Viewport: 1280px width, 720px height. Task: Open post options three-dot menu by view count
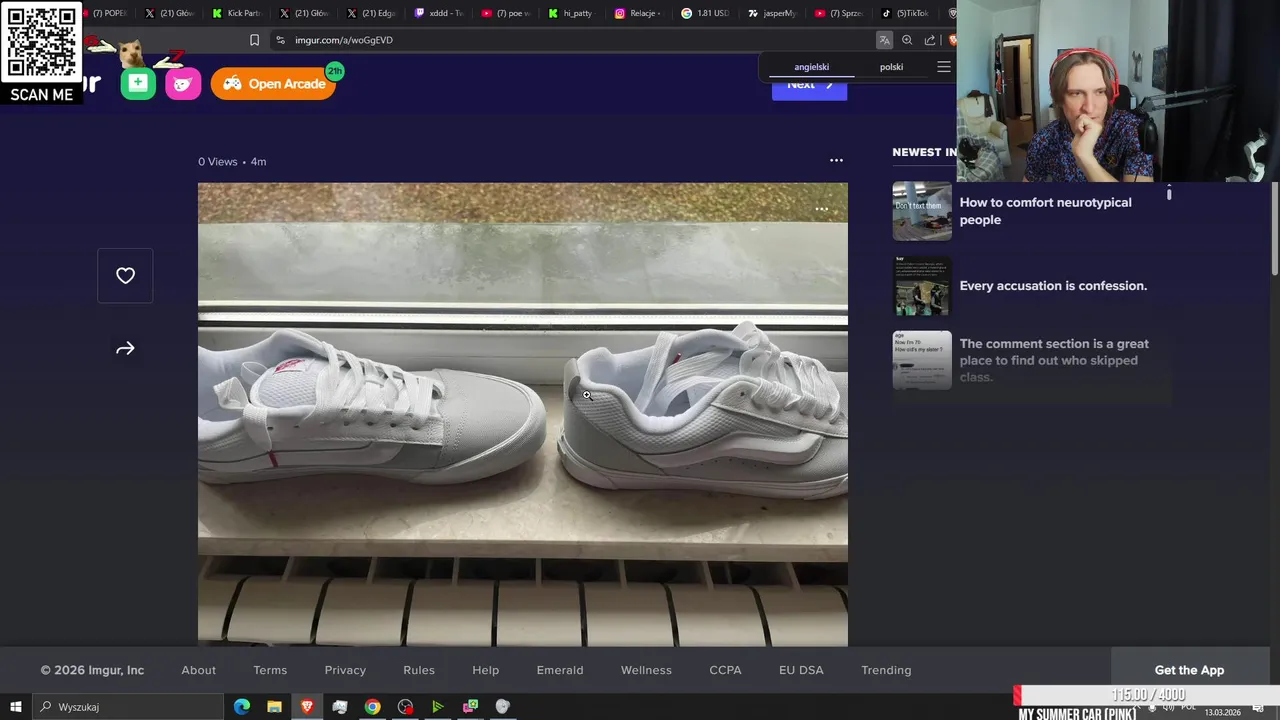point(836,160)
